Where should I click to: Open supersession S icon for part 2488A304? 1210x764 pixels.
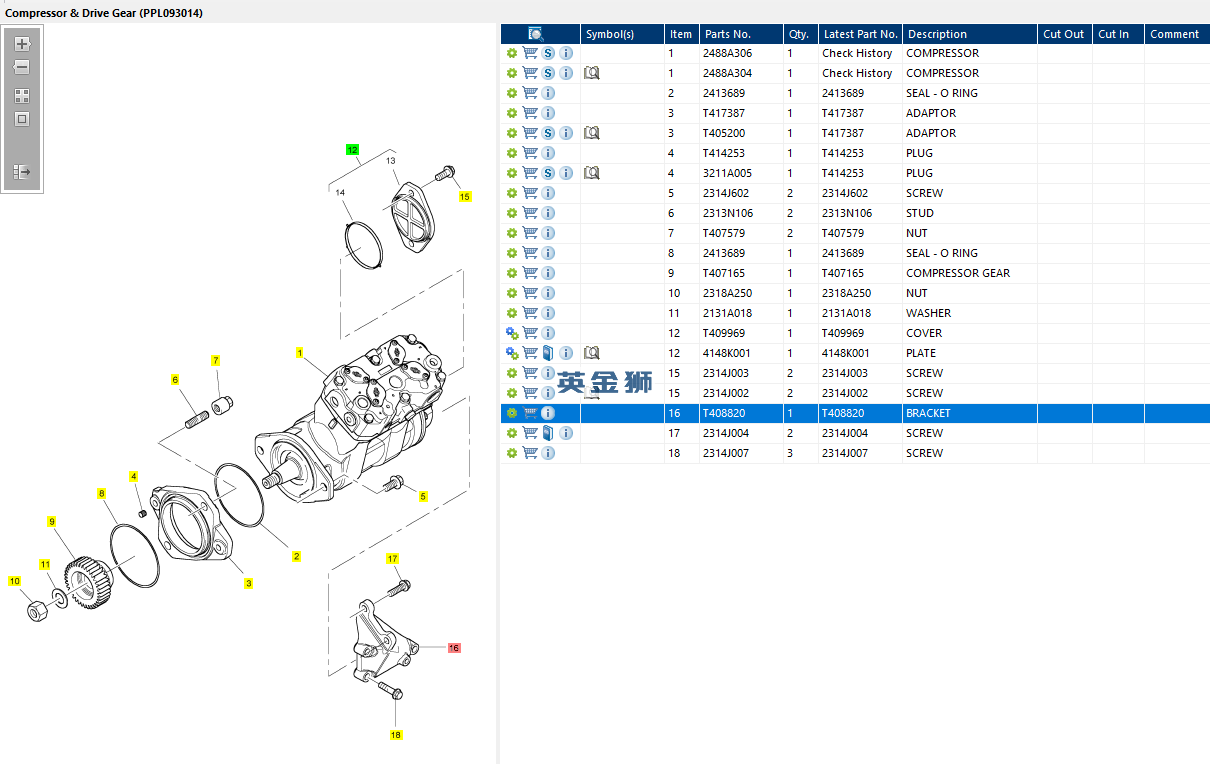(548, 73)
